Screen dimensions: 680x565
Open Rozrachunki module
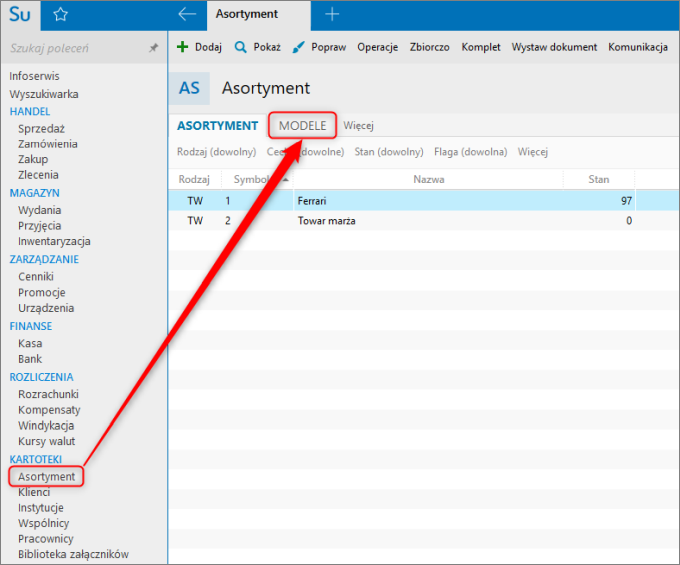click(48, 394)
